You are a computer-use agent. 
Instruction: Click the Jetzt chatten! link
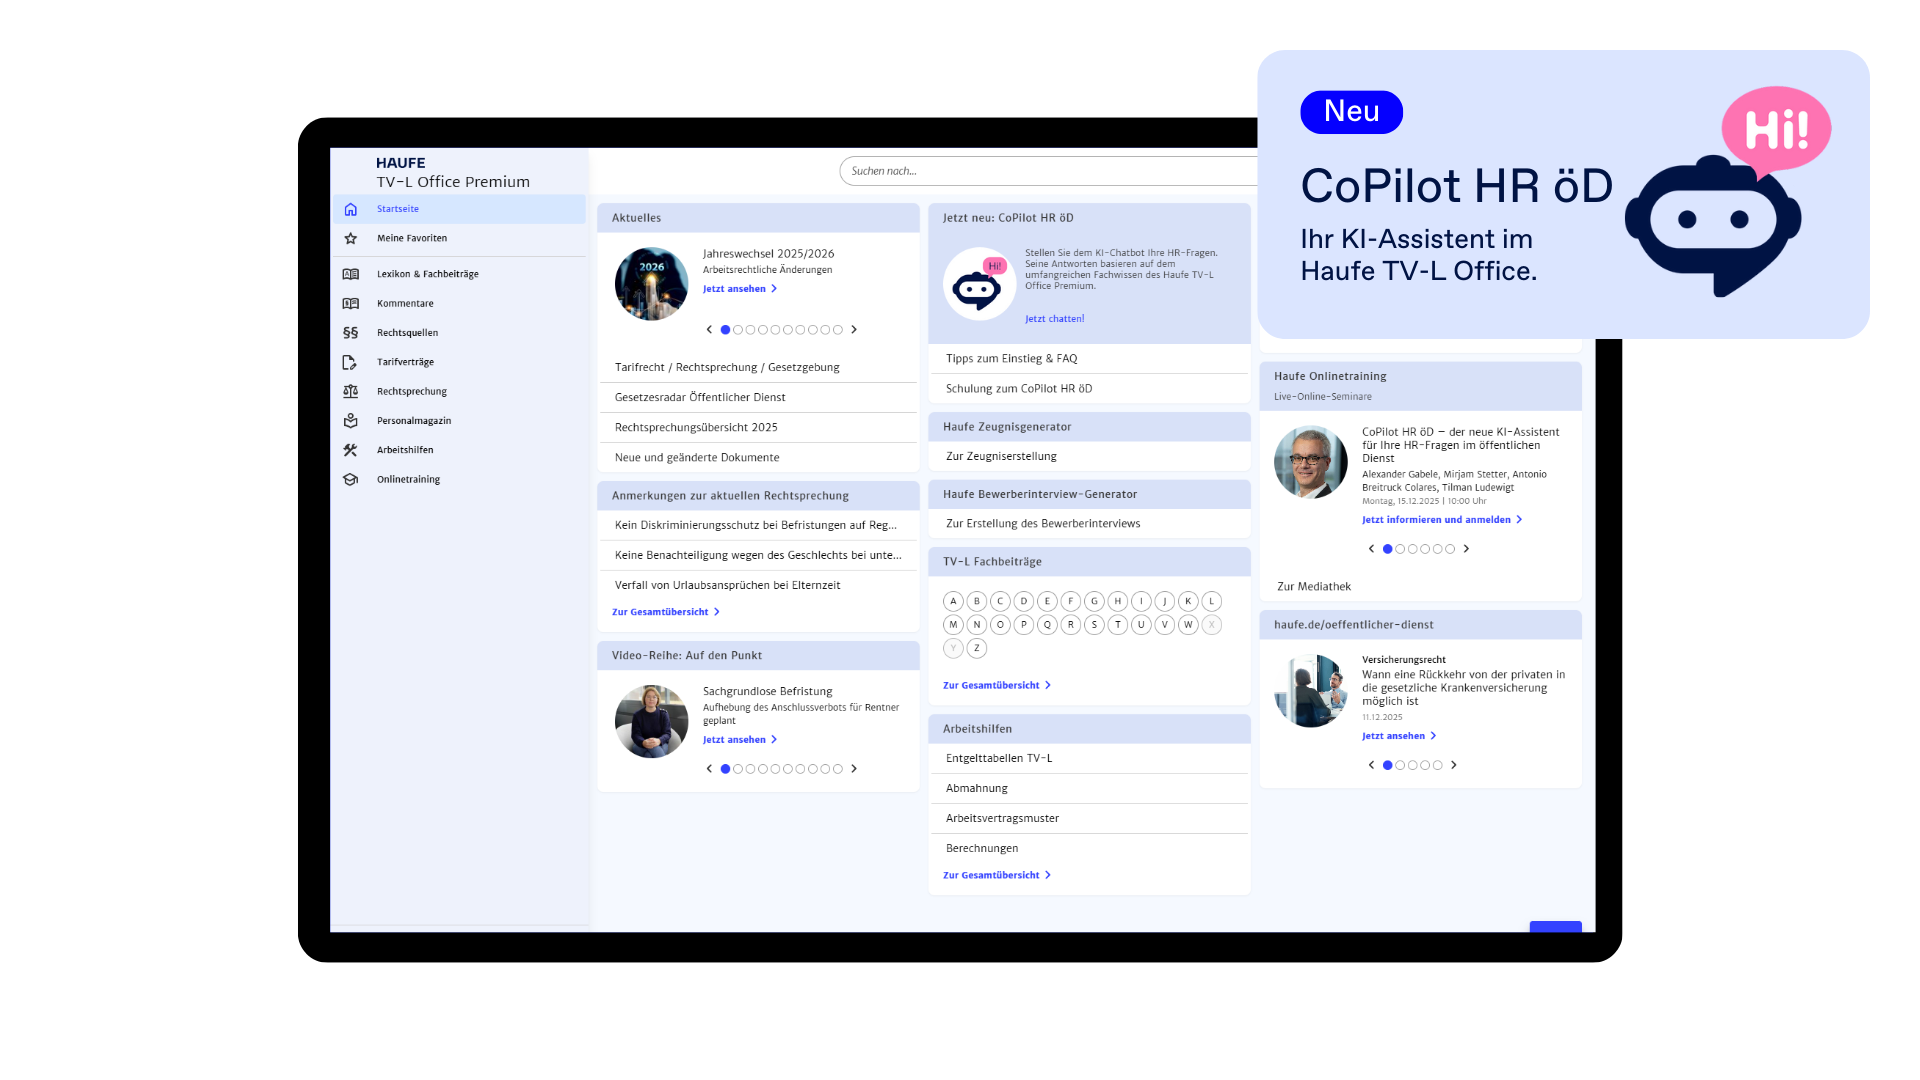pos(1054,319)
